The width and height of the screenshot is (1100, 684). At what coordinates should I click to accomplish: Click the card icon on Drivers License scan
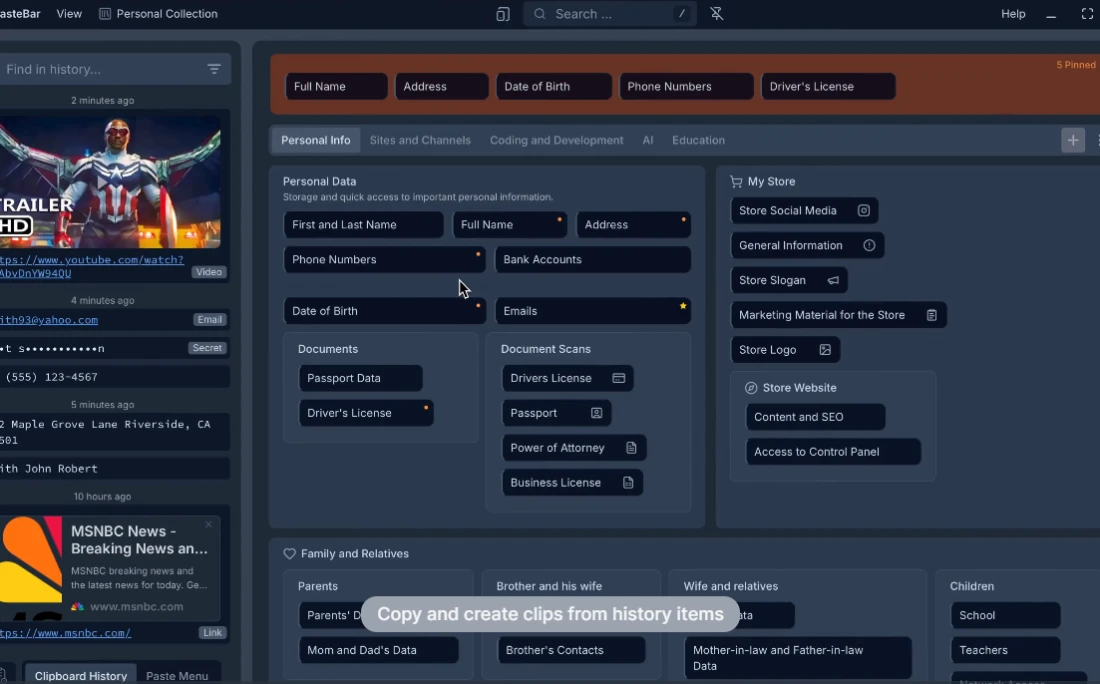(x=618, y=379)
